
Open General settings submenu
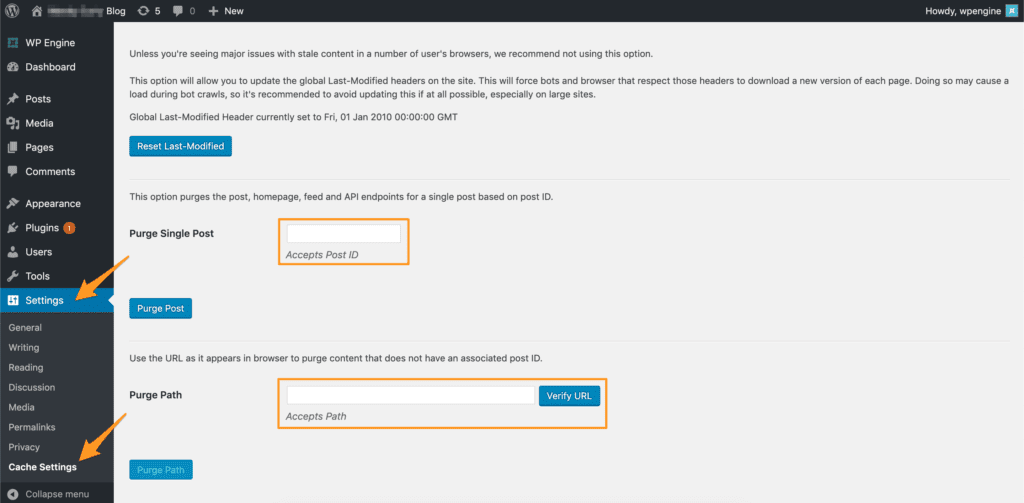[25, 327]
